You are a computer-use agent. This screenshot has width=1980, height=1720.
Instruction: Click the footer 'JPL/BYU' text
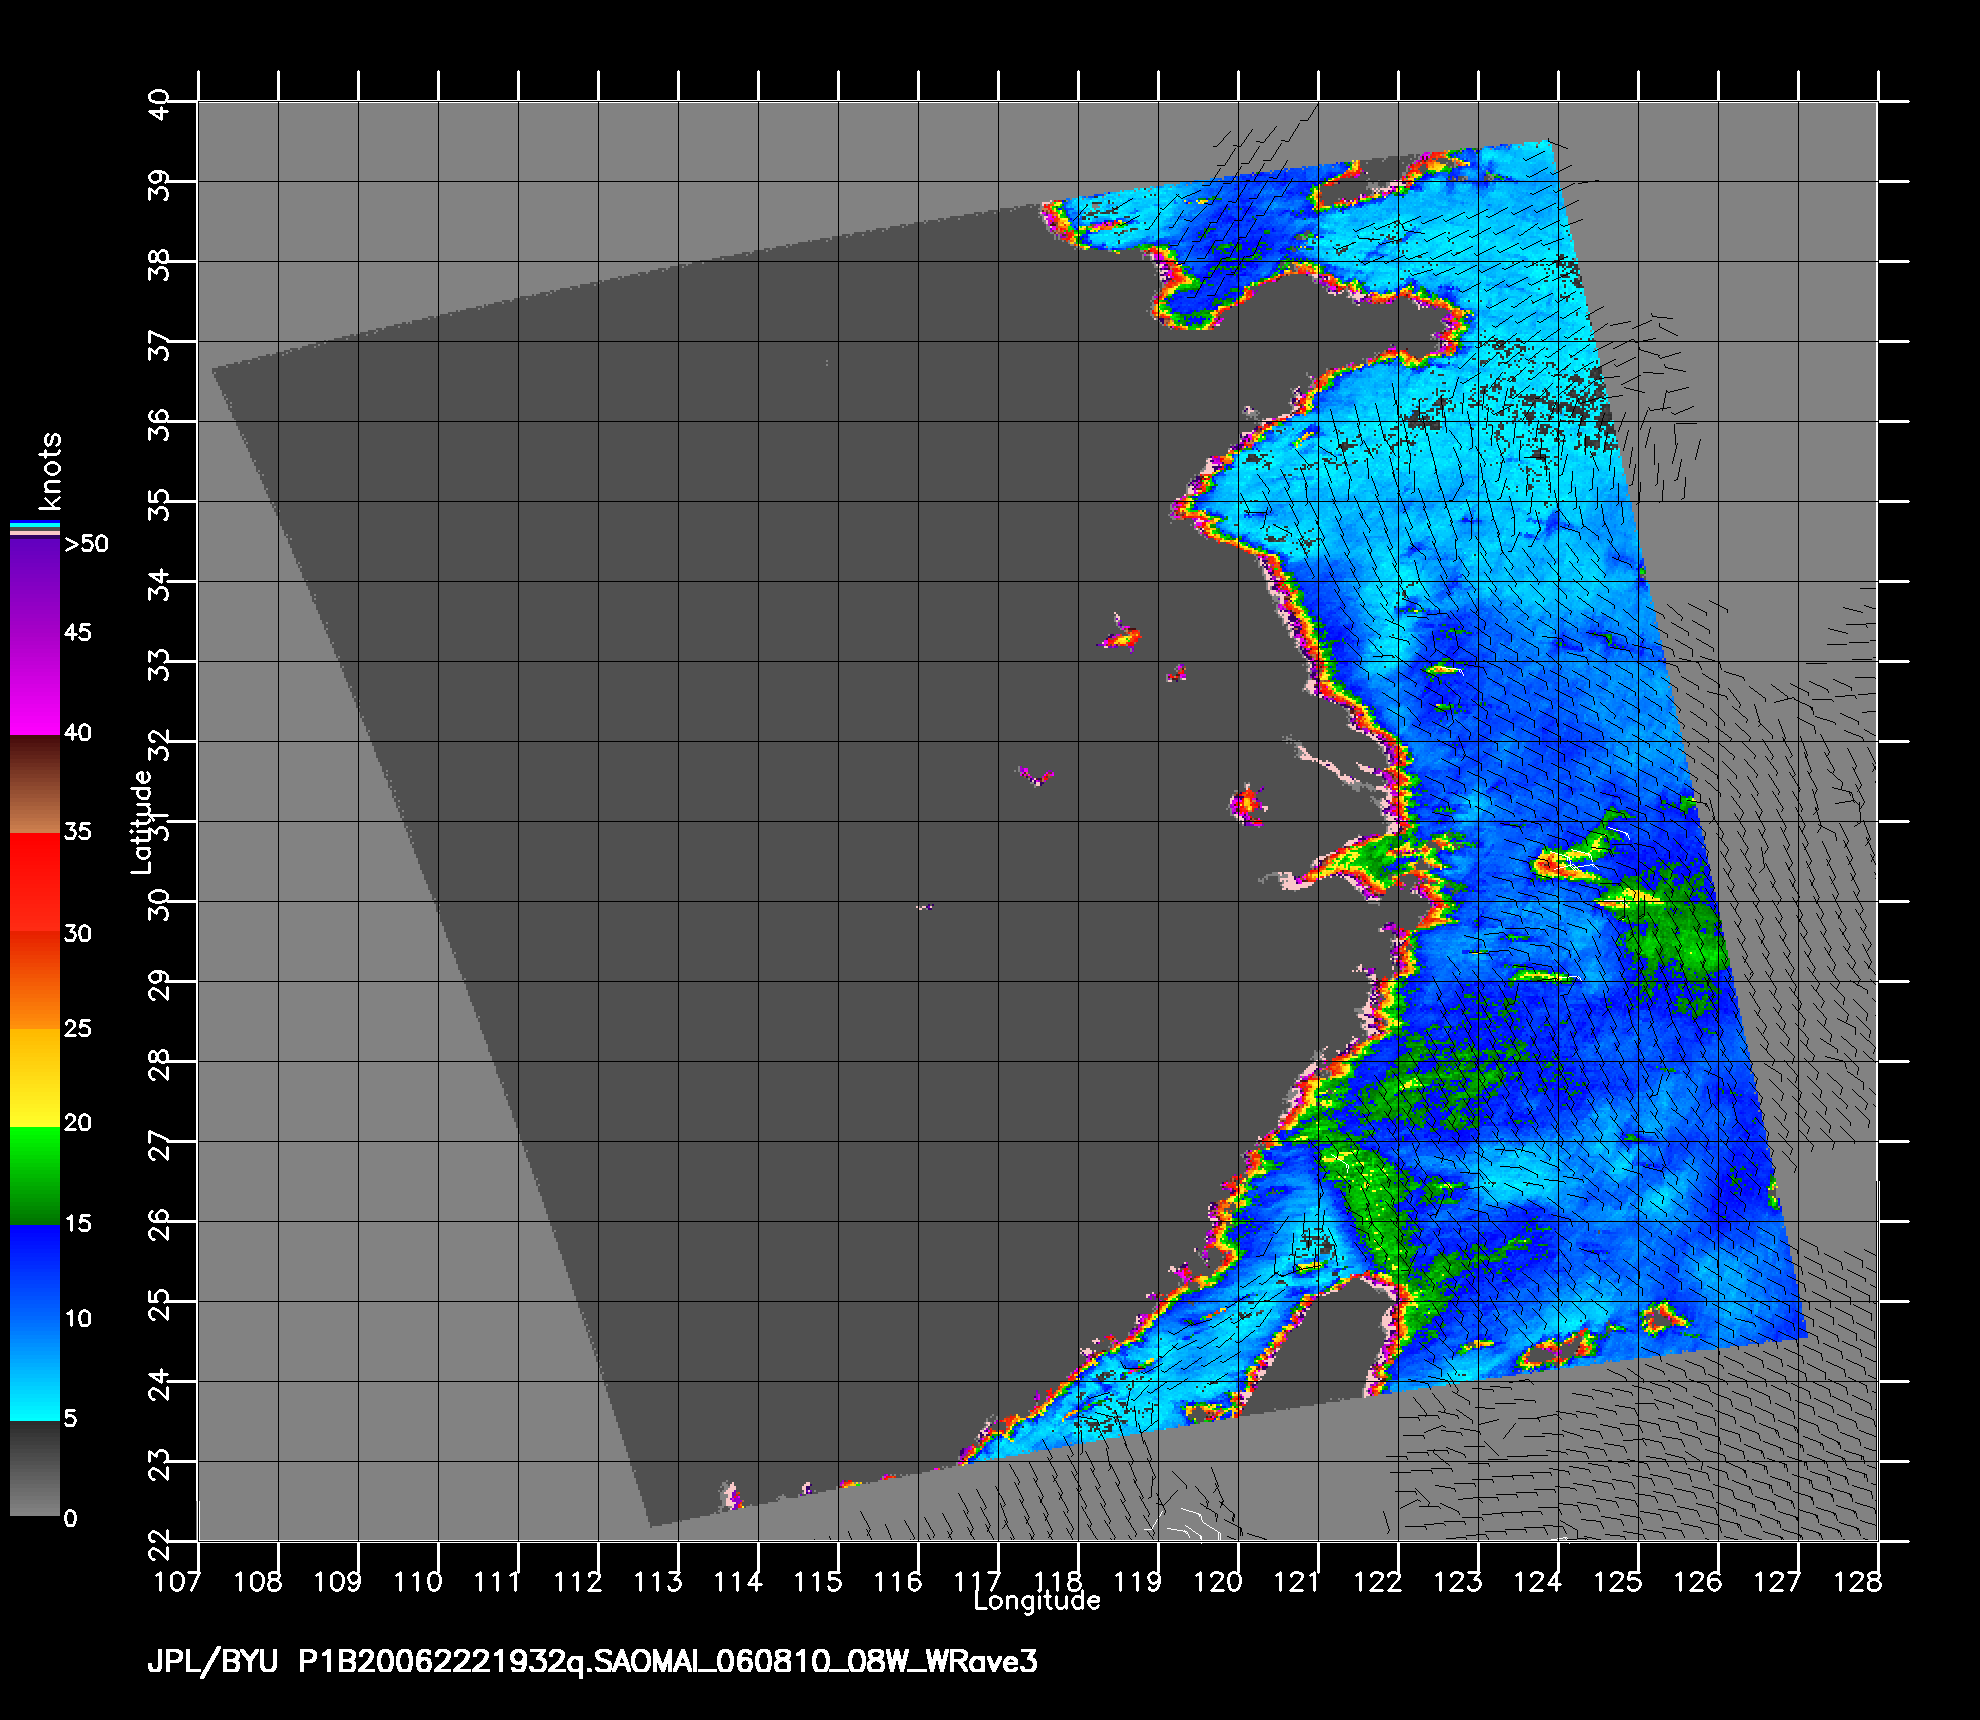click(x=212, y=1662)
